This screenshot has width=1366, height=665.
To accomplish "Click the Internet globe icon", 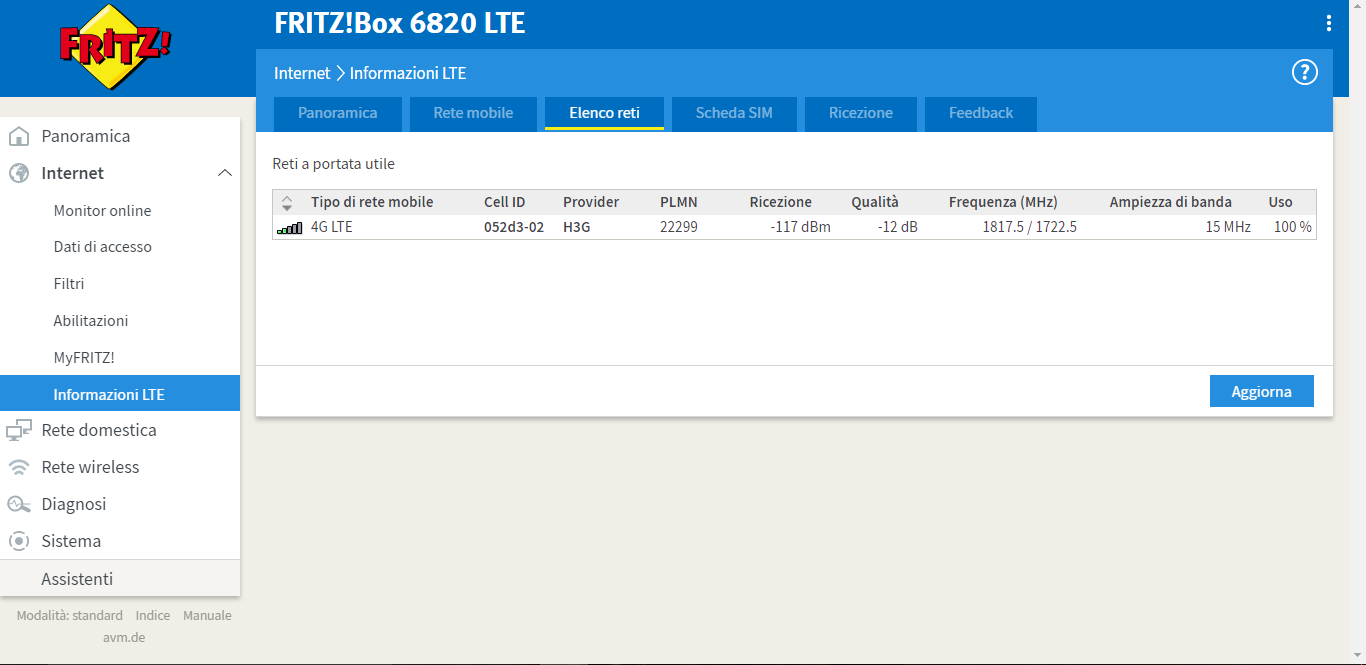I will (18, 173).
